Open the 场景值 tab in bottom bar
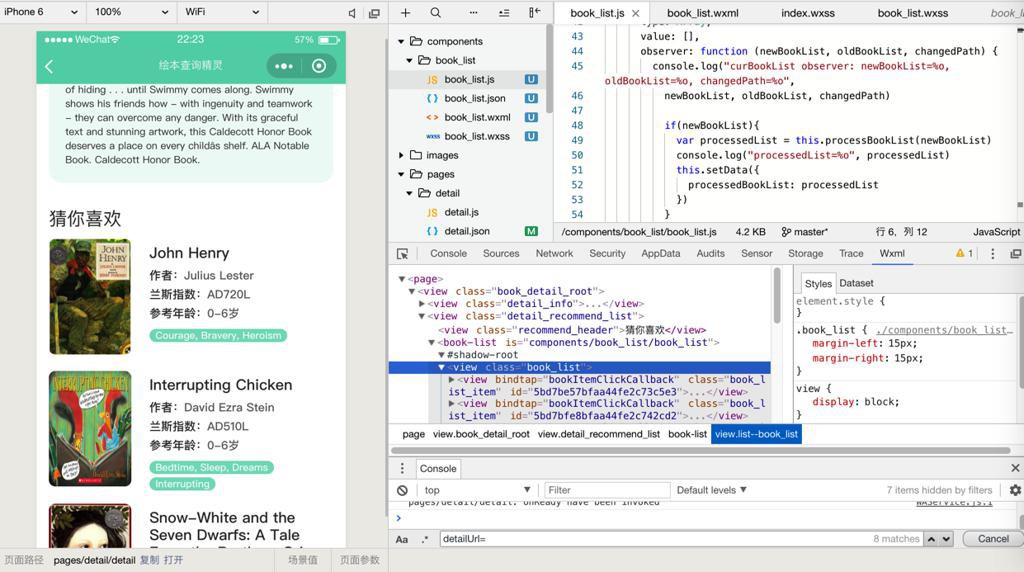Screen dimensions: 1024x572 tap(302, 560)
